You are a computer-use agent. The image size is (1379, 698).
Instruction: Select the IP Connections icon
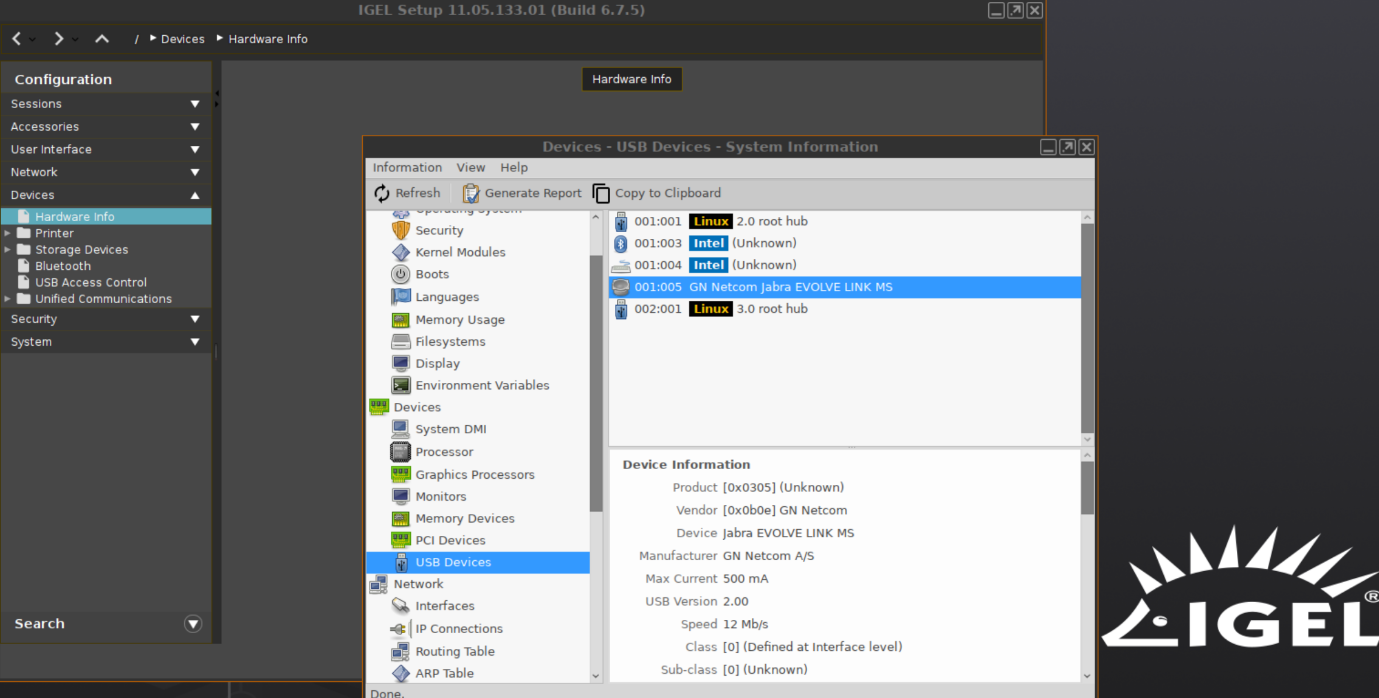[401, 629]
